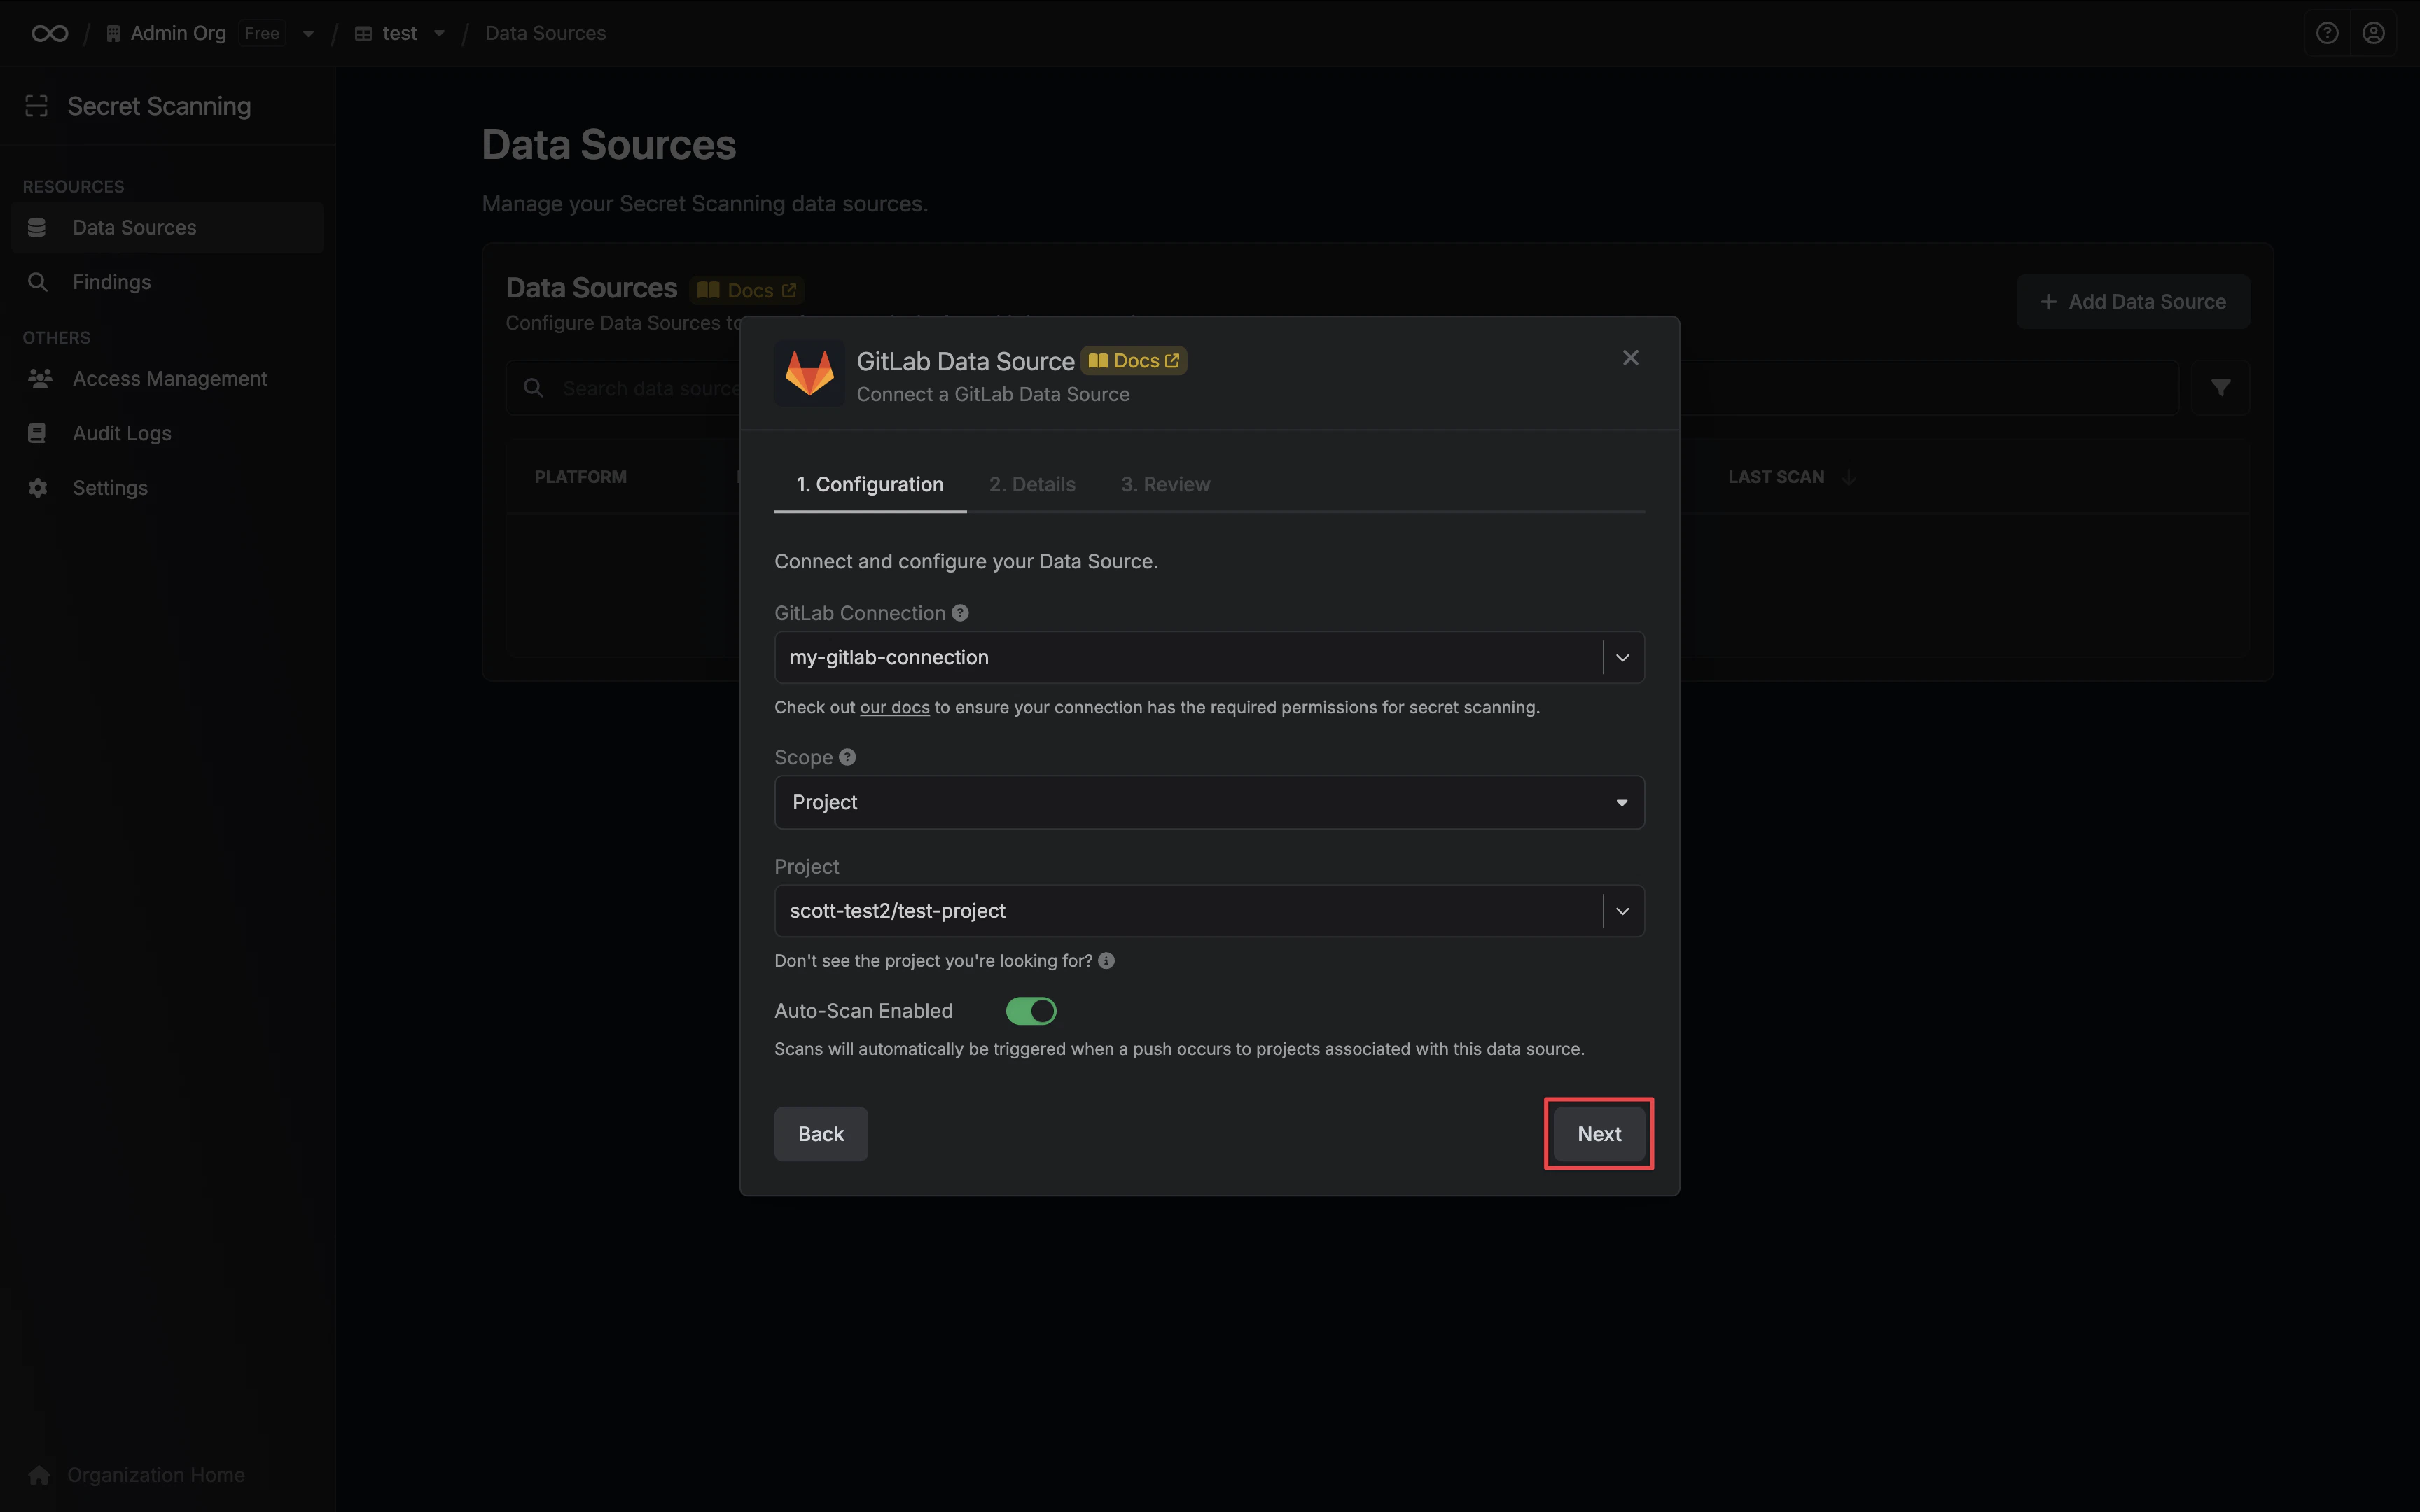Click the Organization Home house icon

coord(39,1475)
